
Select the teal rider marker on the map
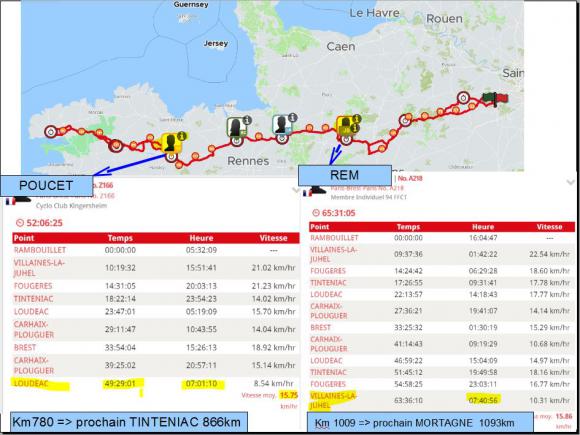pos(282,124)
